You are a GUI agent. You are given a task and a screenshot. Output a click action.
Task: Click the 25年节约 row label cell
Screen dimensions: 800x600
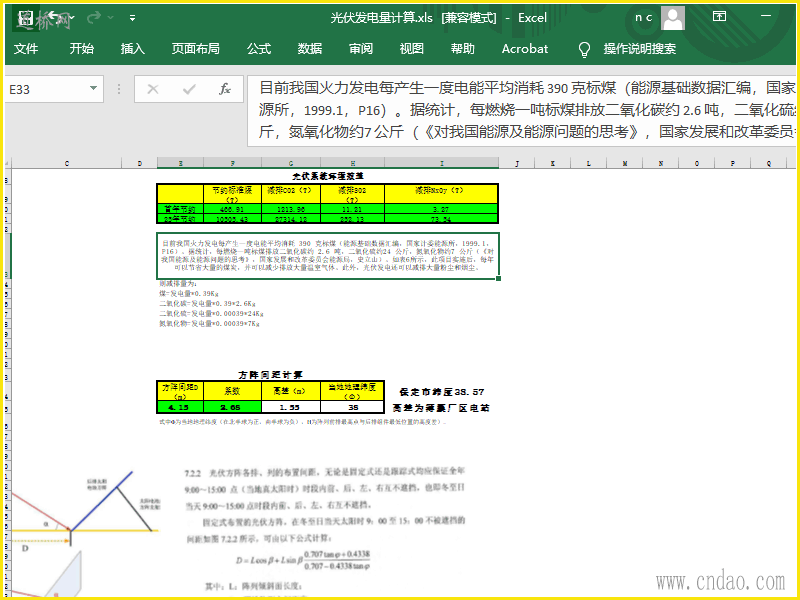pyautogui.click(x=181, y=219)
